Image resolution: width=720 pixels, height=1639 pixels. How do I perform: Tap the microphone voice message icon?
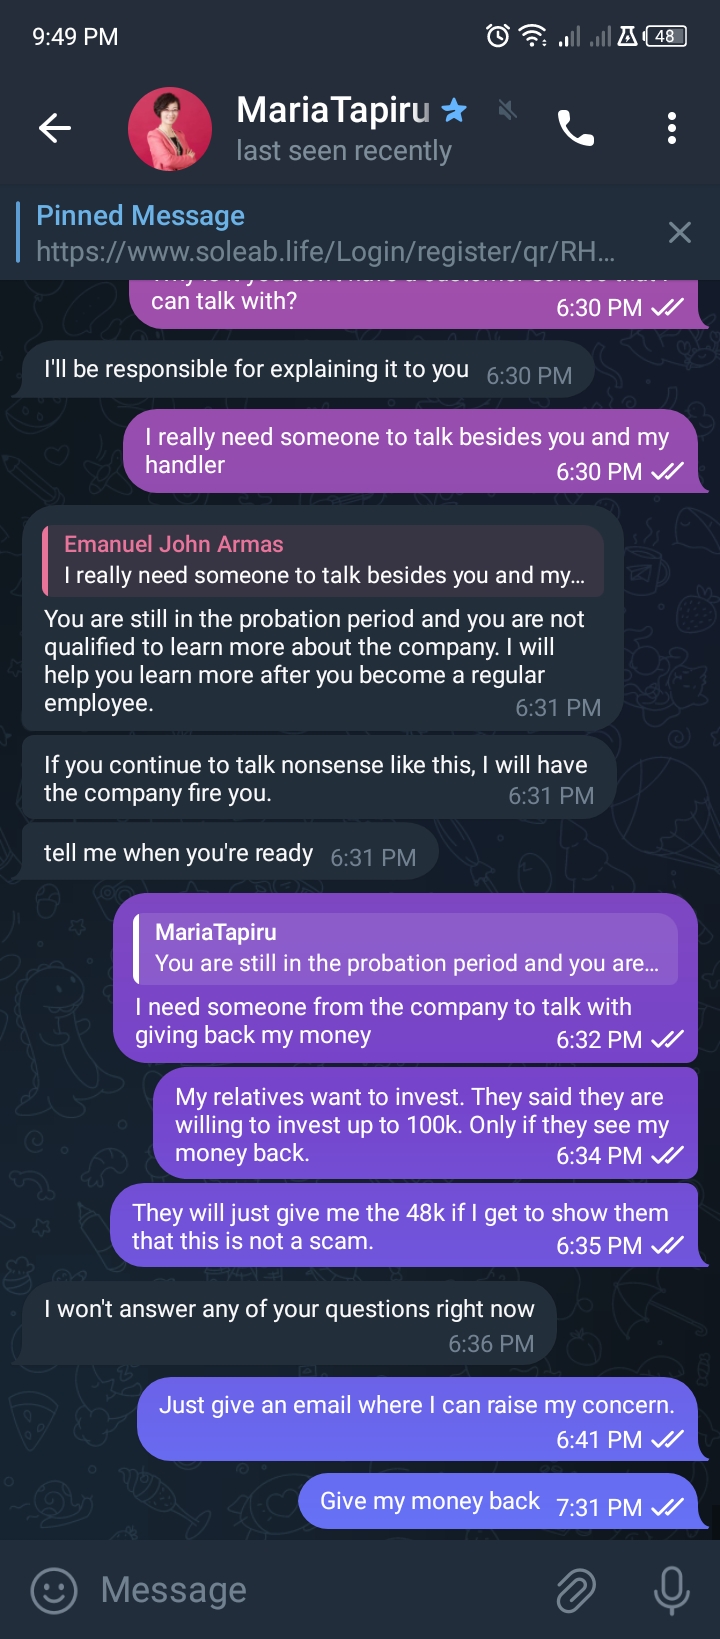pyautogui.click(x=671, y=1590)
